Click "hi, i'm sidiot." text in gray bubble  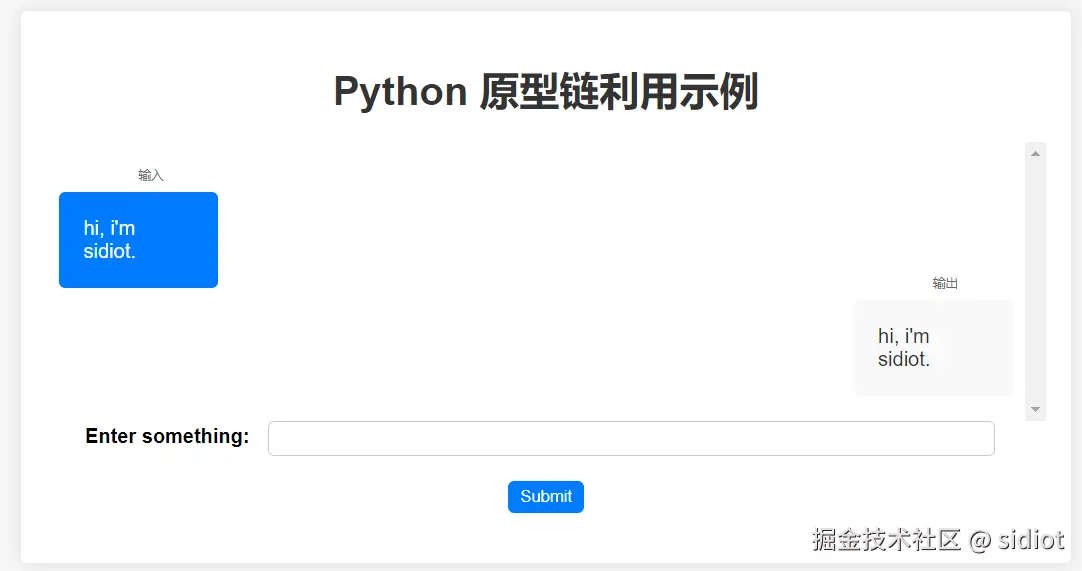coord(904,347)
